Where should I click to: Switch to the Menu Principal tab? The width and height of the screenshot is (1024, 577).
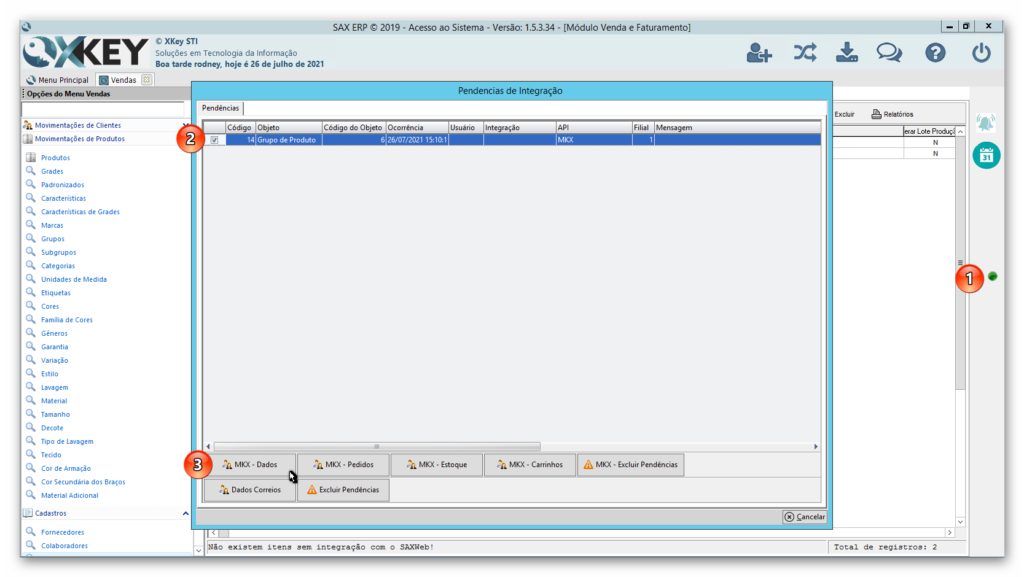(58, 80)
